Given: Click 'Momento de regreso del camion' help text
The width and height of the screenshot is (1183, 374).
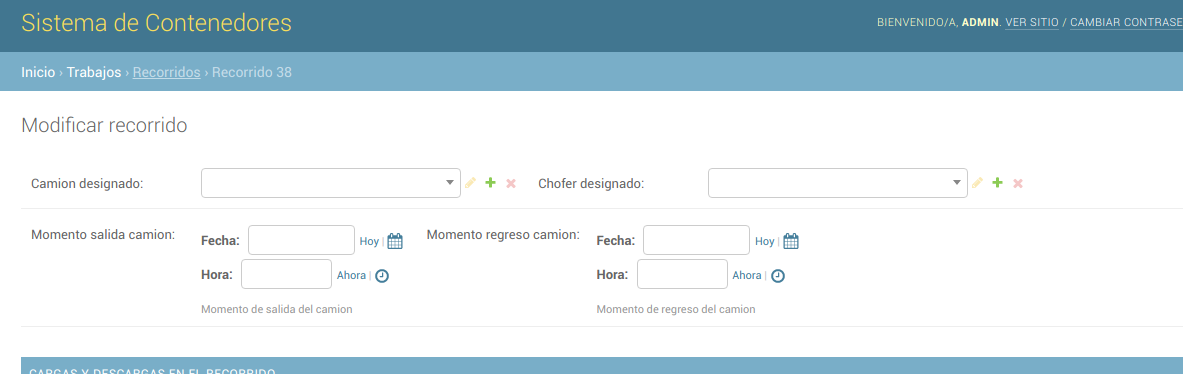Looking at the screenshot, I should [676, 309].
